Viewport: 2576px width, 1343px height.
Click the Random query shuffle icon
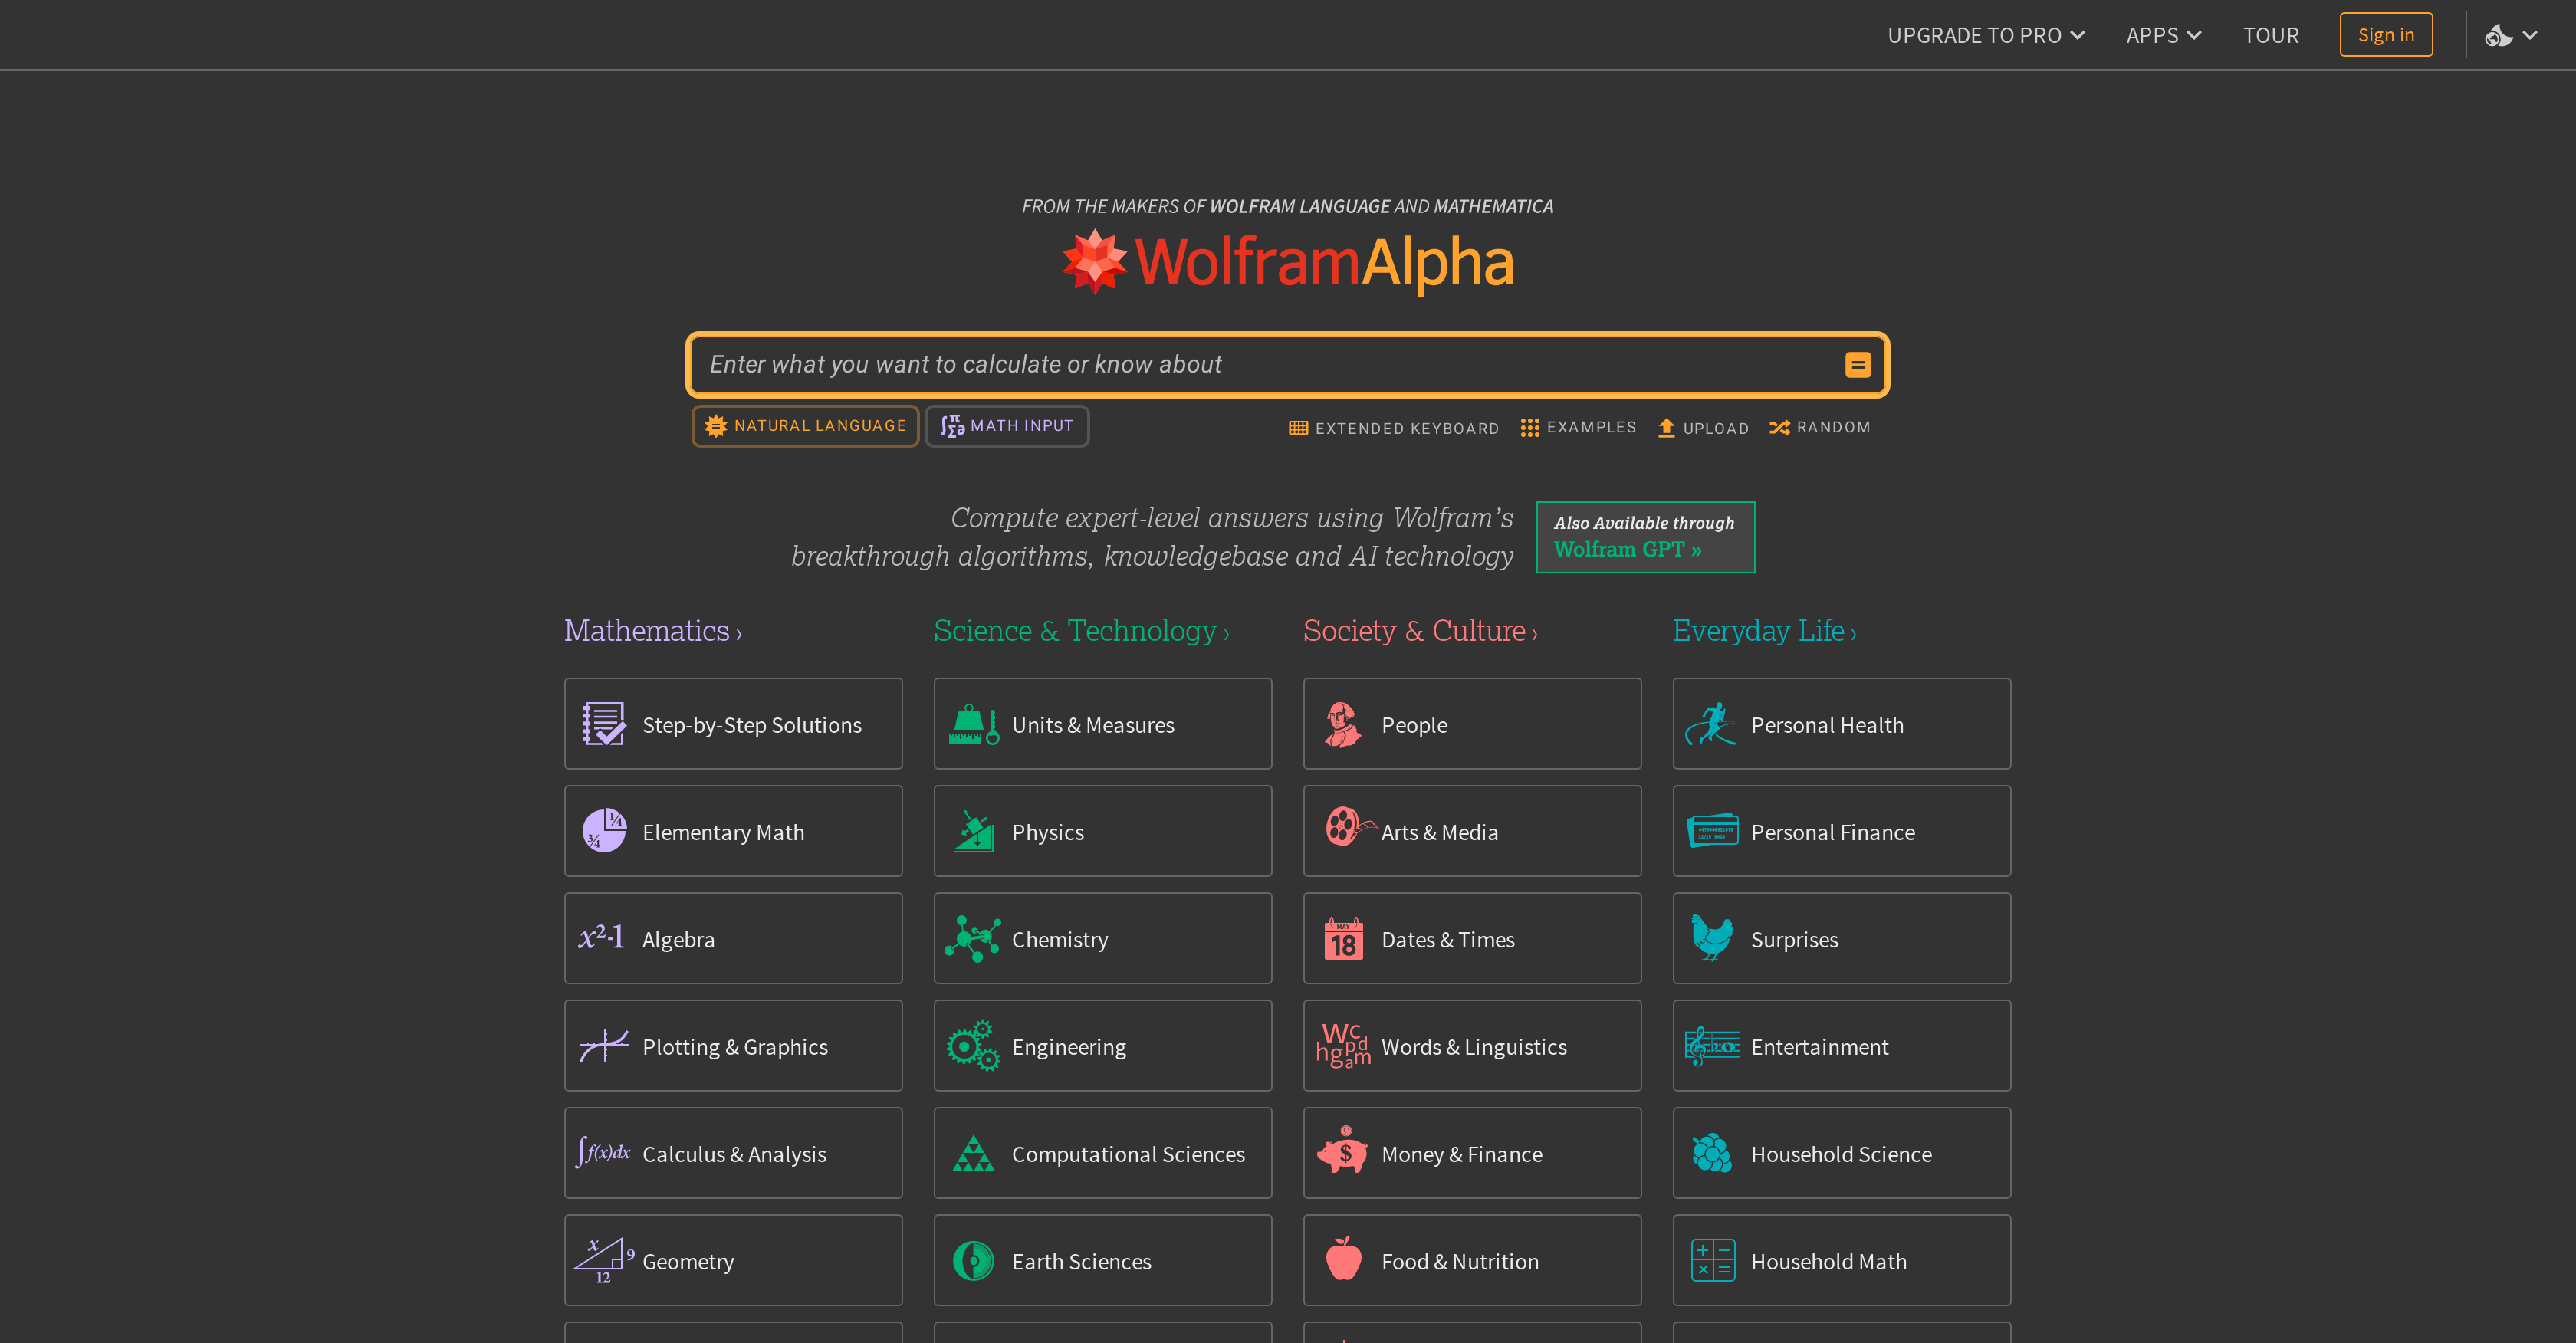[x=1781, y=427]
